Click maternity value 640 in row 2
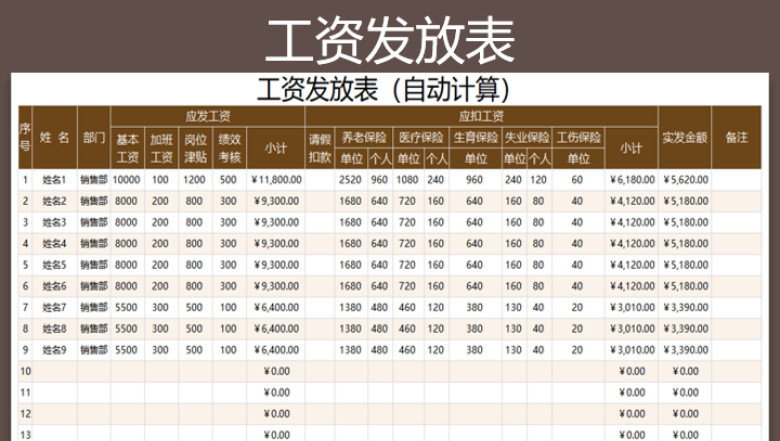This screenshot has height=441, width=780. [475, 201]
